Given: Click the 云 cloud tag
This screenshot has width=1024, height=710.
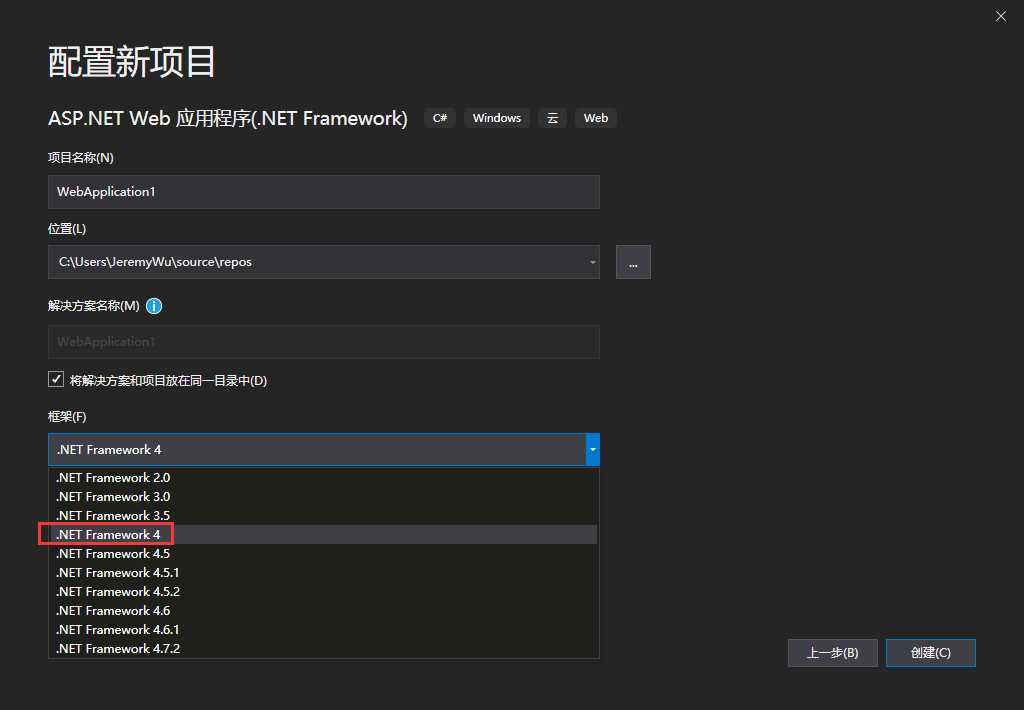Looking at the screenshot, I should (x=552, y=118).
